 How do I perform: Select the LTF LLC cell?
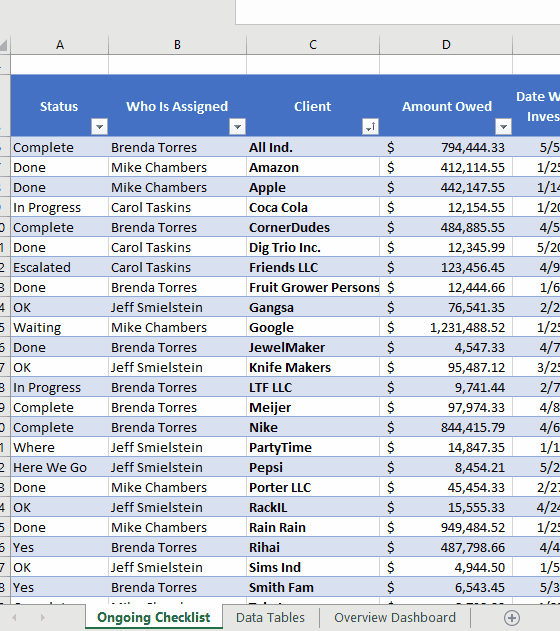click(313, 387)
